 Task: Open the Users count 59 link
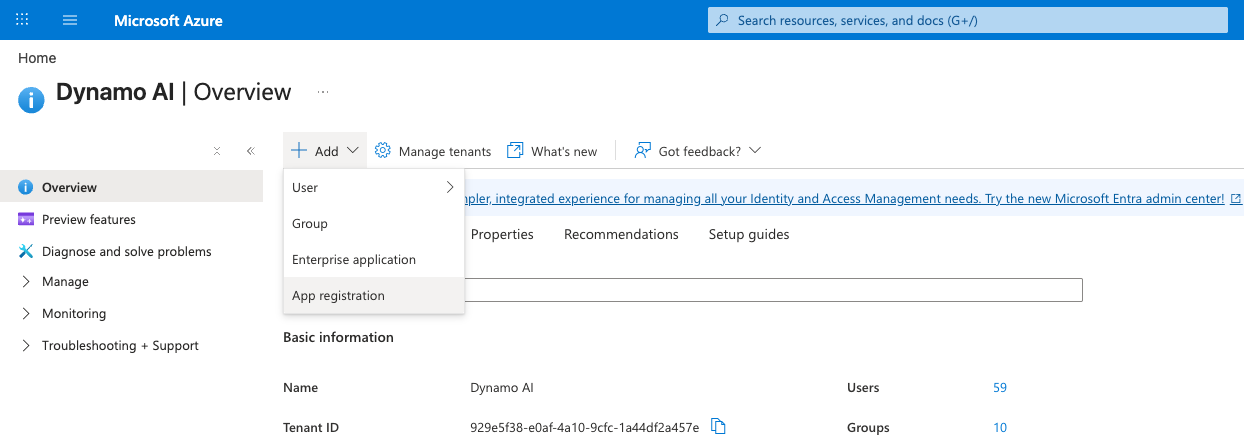pyautogui.click(x=1000, y=388)
